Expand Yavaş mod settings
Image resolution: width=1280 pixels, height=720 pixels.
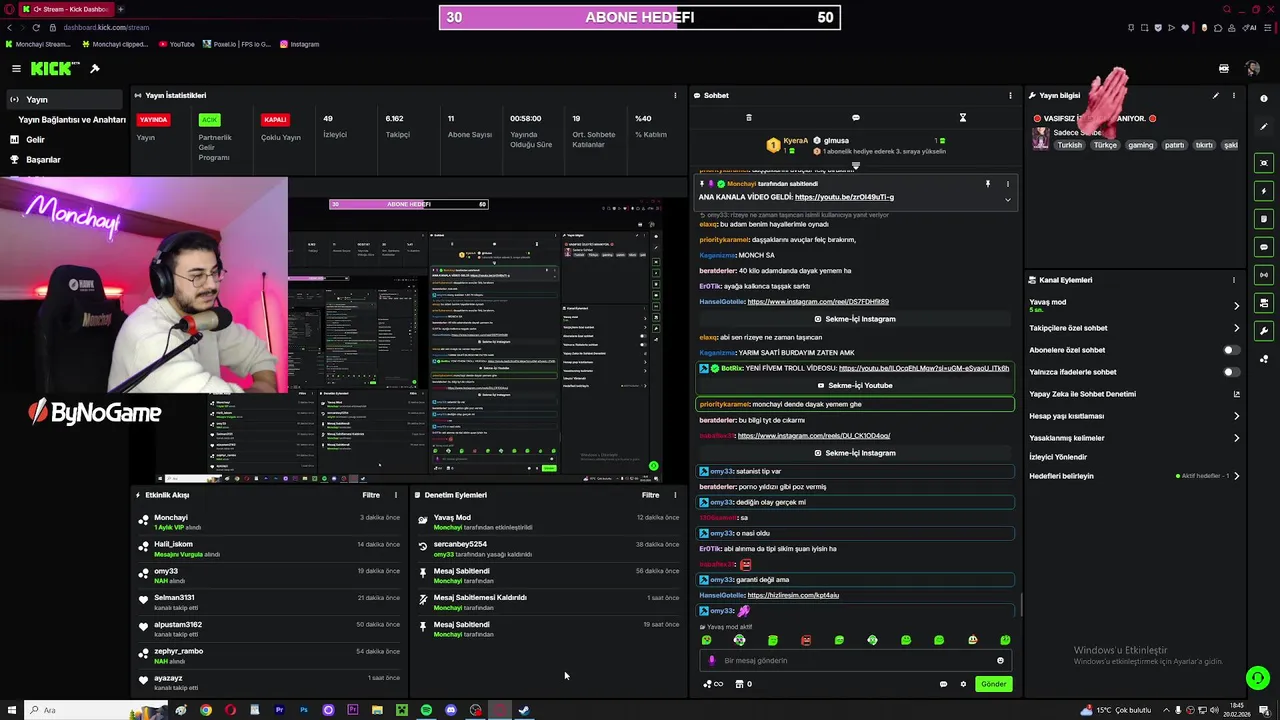(x=1236, y=306)
